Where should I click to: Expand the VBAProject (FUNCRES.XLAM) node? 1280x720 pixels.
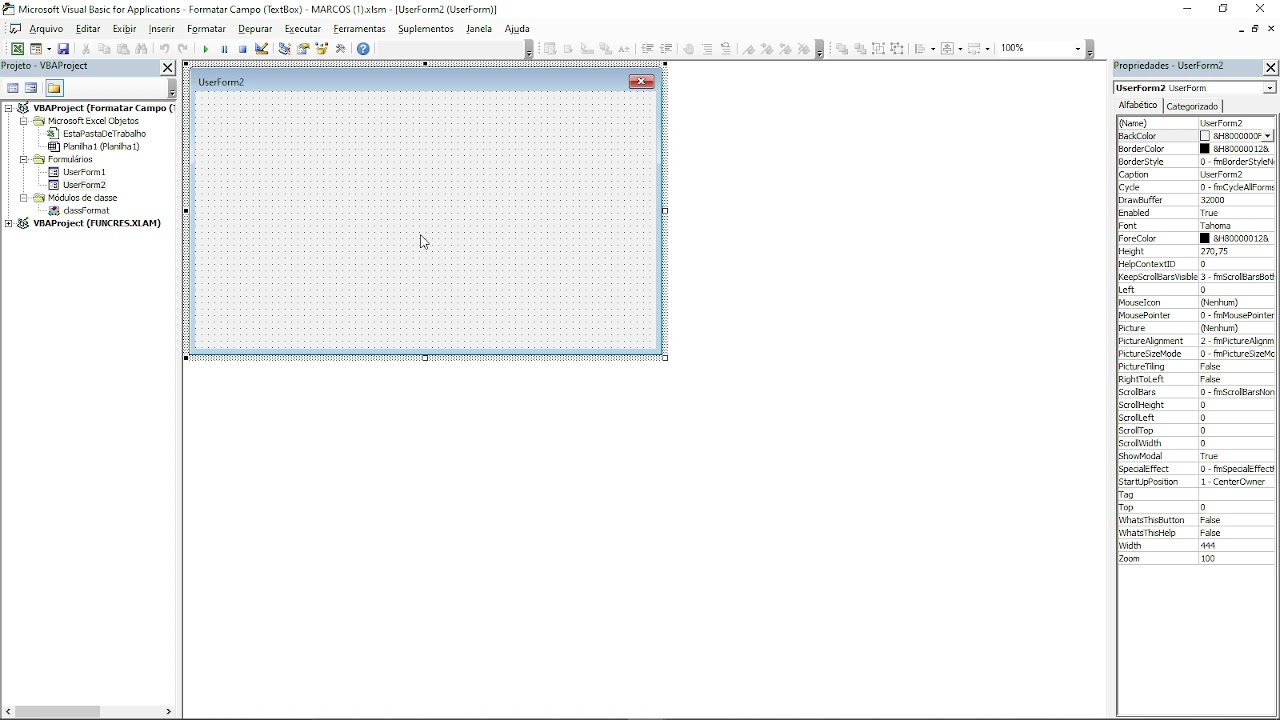[9, 223]
